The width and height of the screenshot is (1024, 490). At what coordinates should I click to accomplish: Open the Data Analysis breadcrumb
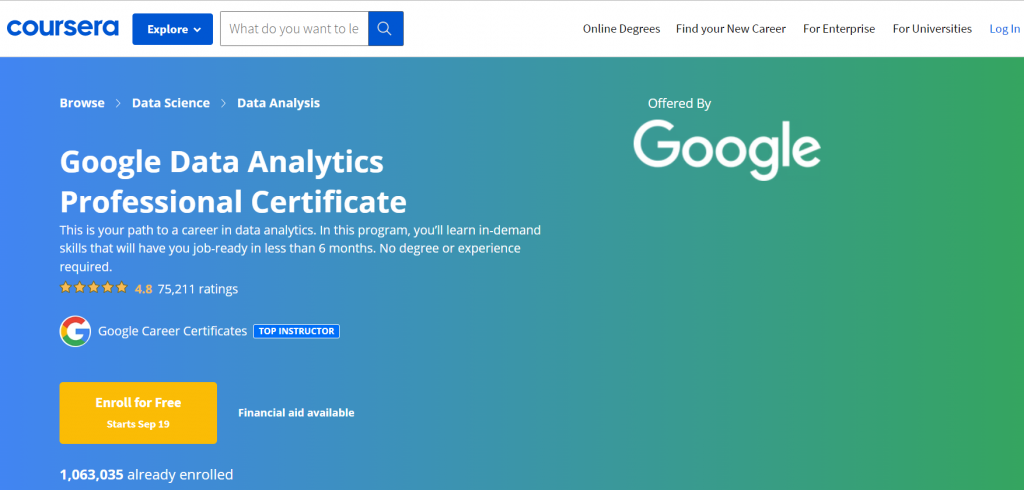click(278, 103)
